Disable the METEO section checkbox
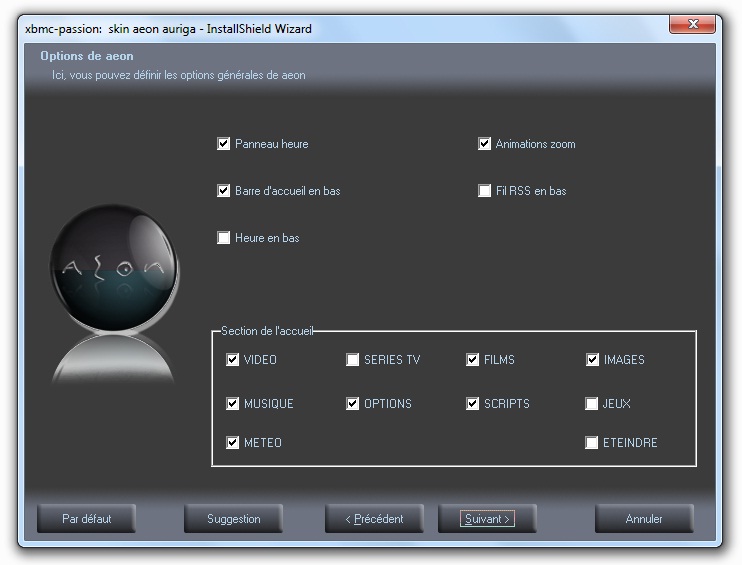The height and width of the screenshot is (565, 742). click(x=233, y=443)
